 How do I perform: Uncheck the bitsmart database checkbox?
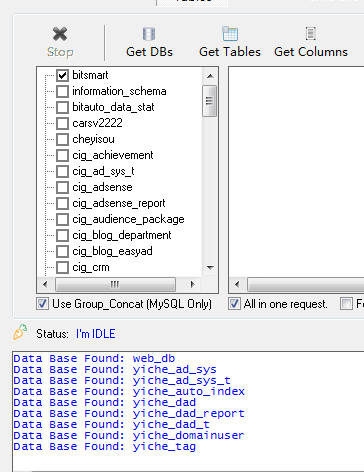(62, 75)
